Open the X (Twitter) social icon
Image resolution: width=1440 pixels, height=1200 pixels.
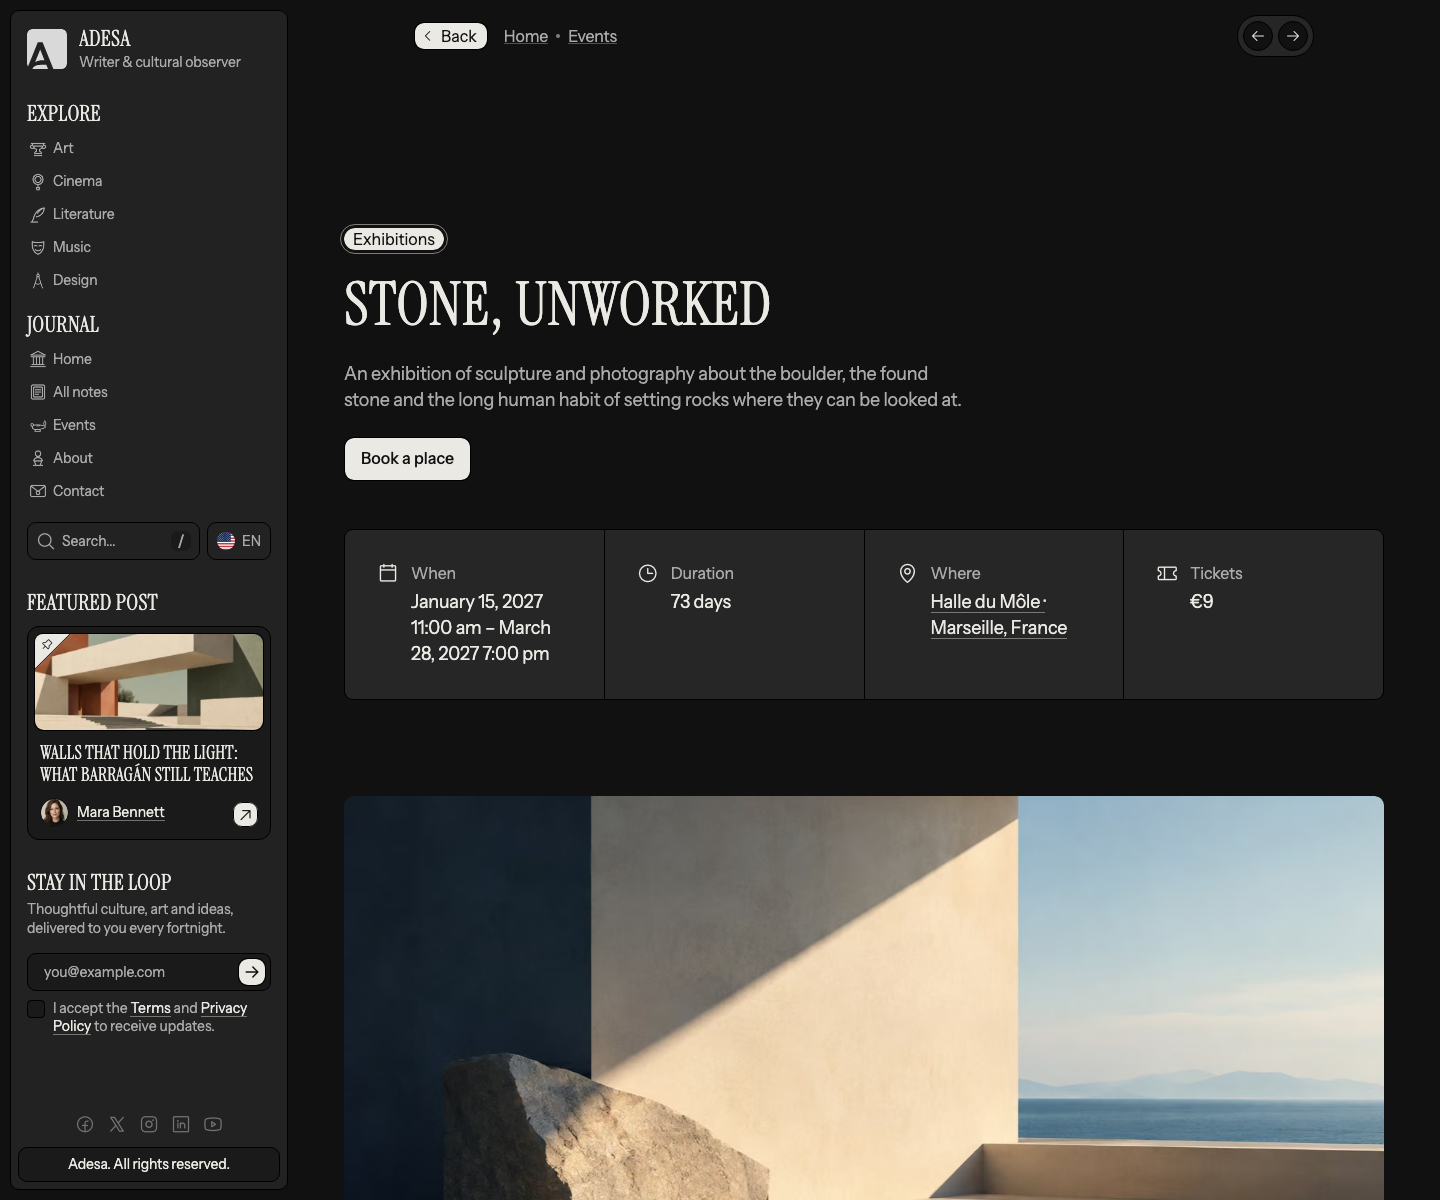click(x=117, y=1124)
